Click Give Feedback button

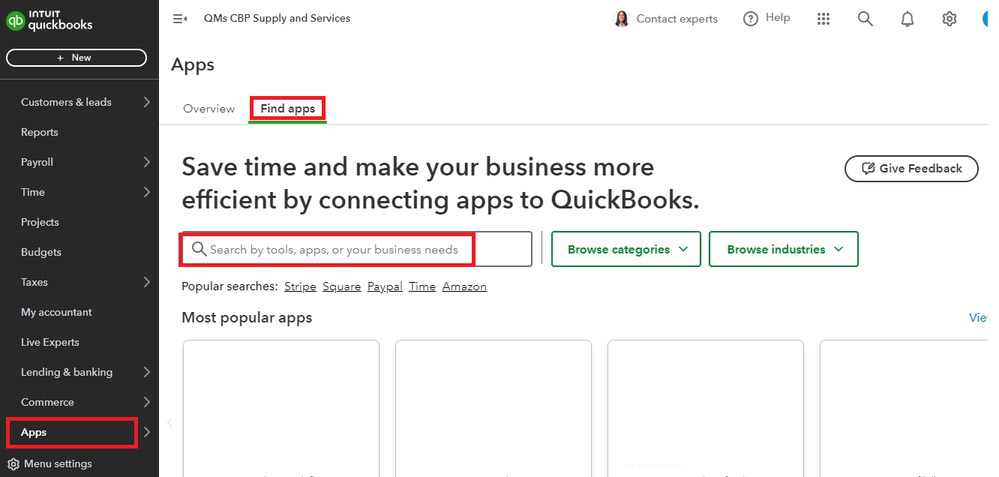point(911,169)
